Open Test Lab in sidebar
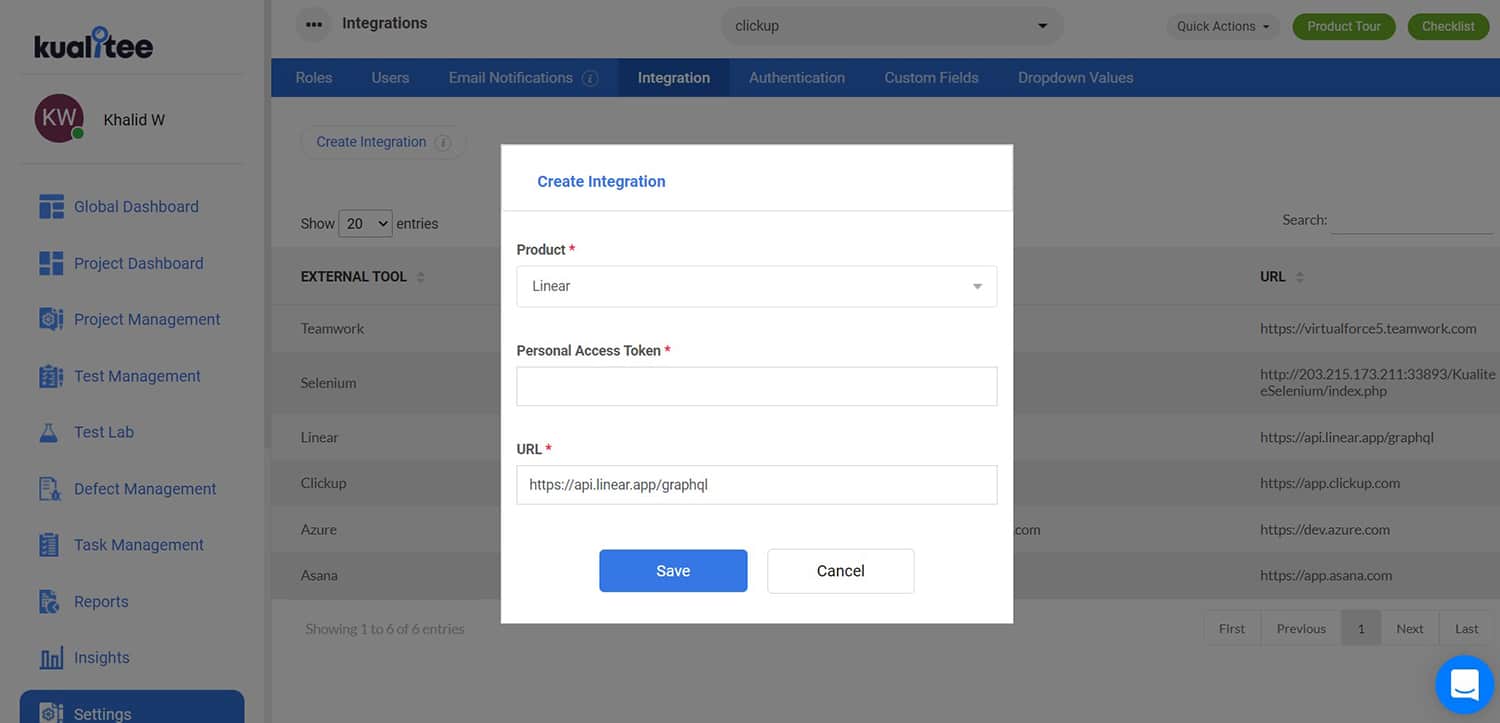 click(104, 432)
